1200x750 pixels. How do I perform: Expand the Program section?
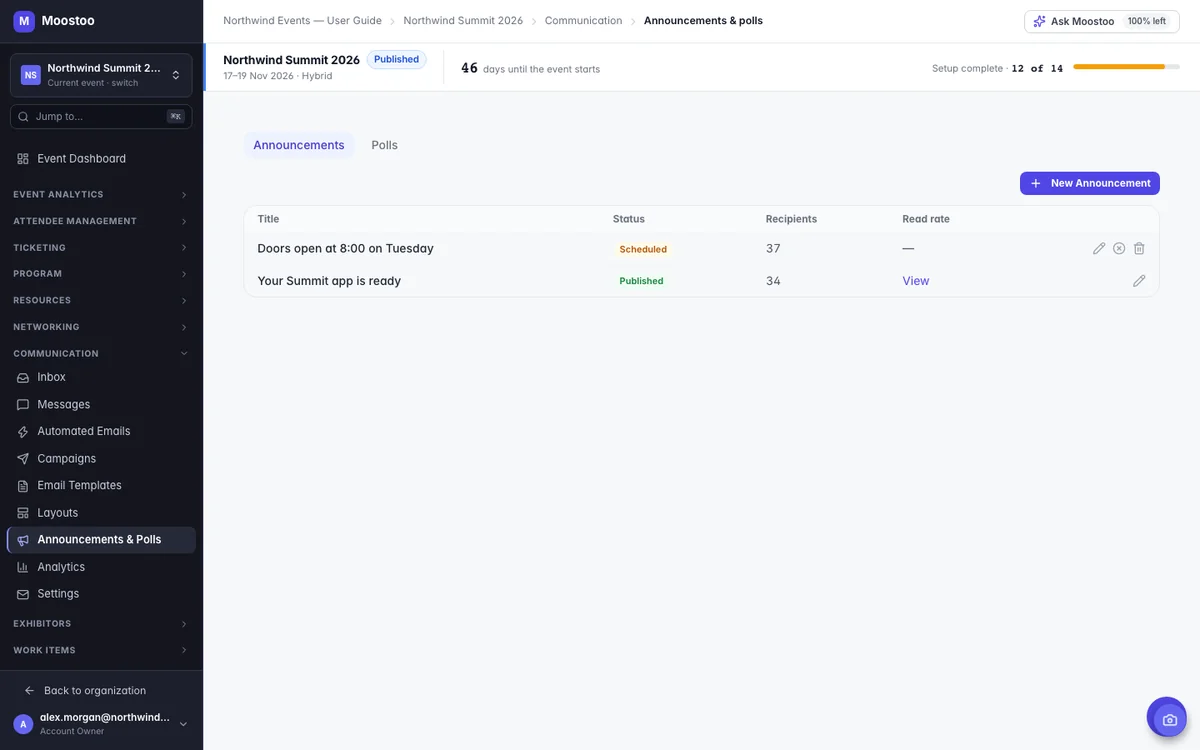[101, 274]
